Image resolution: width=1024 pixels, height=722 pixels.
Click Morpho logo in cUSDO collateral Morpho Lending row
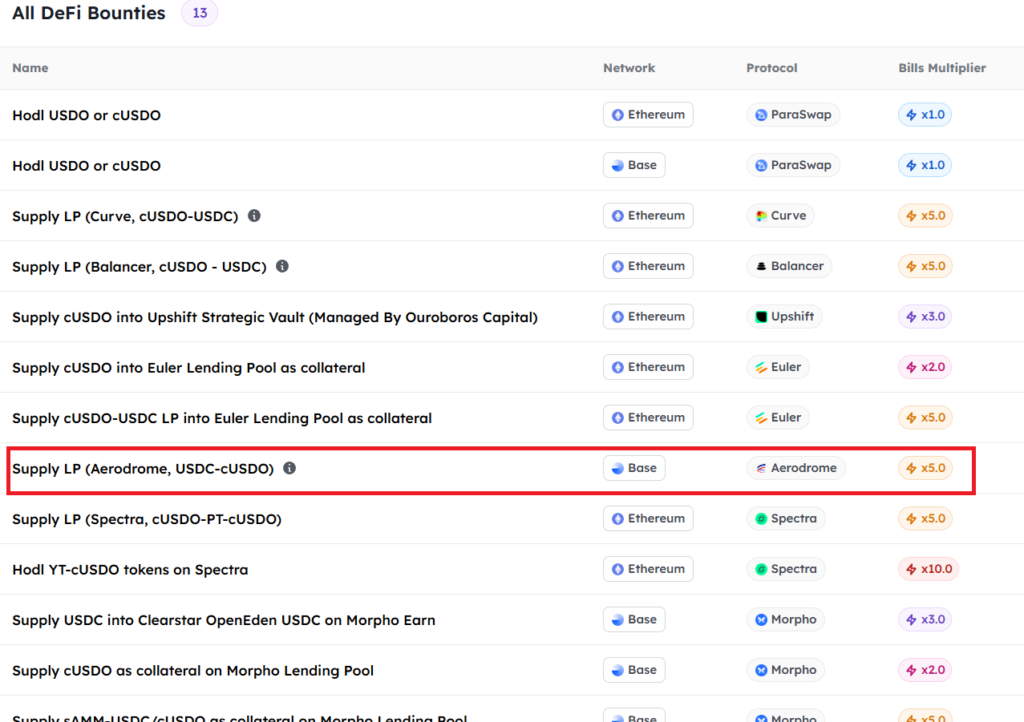tap(761, 670)
